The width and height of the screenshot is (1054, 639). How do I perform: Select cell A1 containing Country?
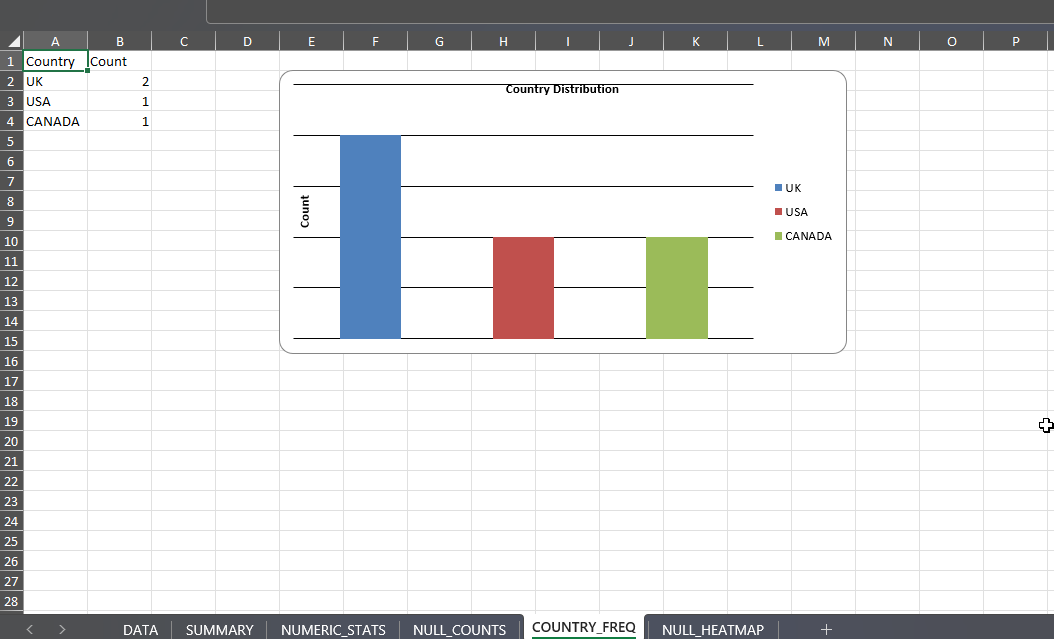pyautogui.click(x=55, y=61)
